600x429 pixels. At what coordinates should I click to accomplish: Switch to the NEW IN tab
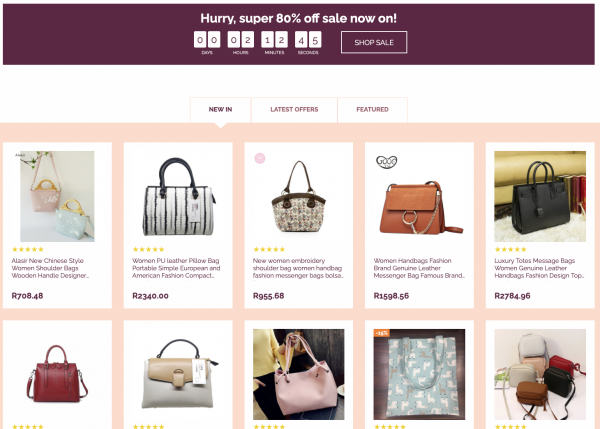click(220, 110)
